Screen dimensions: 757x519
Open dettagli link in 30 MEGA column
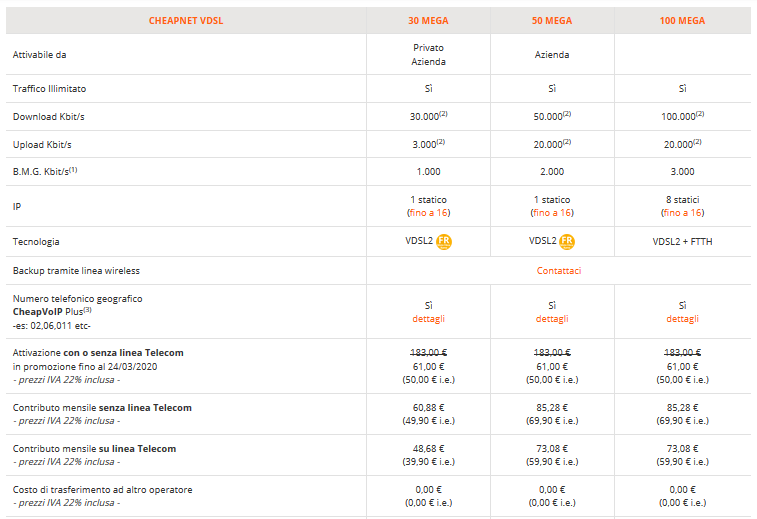(428, 319)
